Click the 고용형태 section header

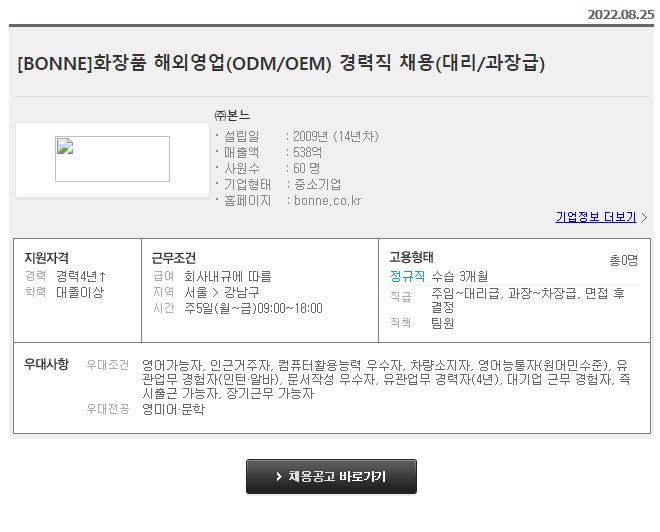pos(411,257)
